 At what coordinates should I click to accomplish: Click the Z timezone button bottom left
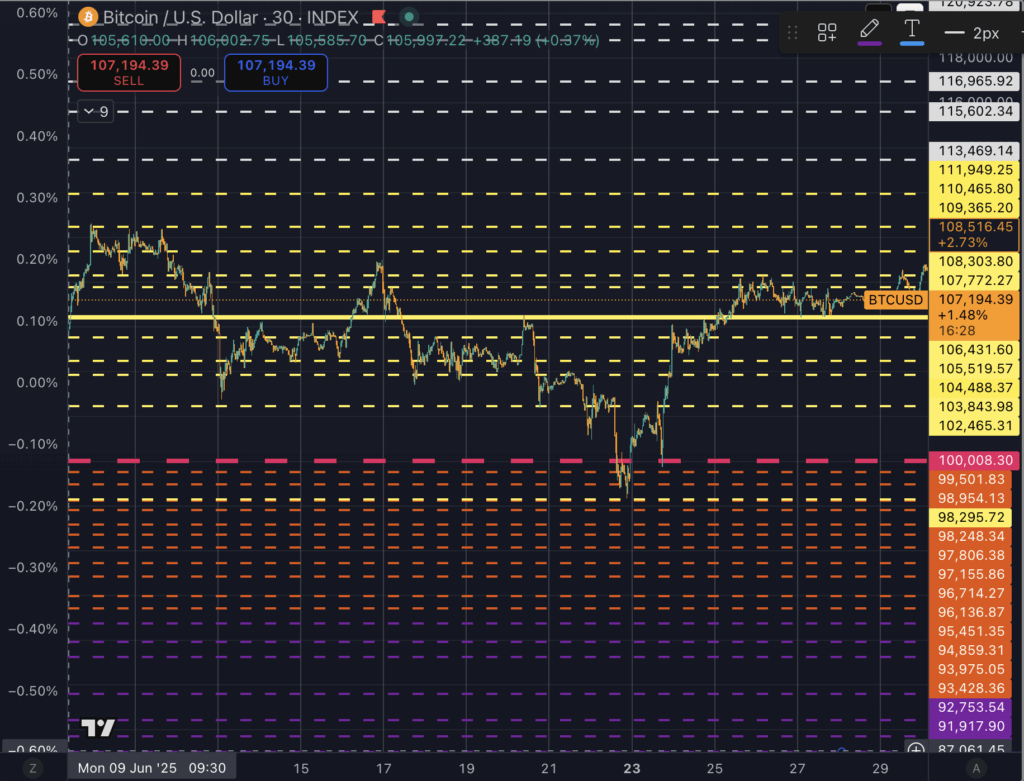[x=33, y=769]
